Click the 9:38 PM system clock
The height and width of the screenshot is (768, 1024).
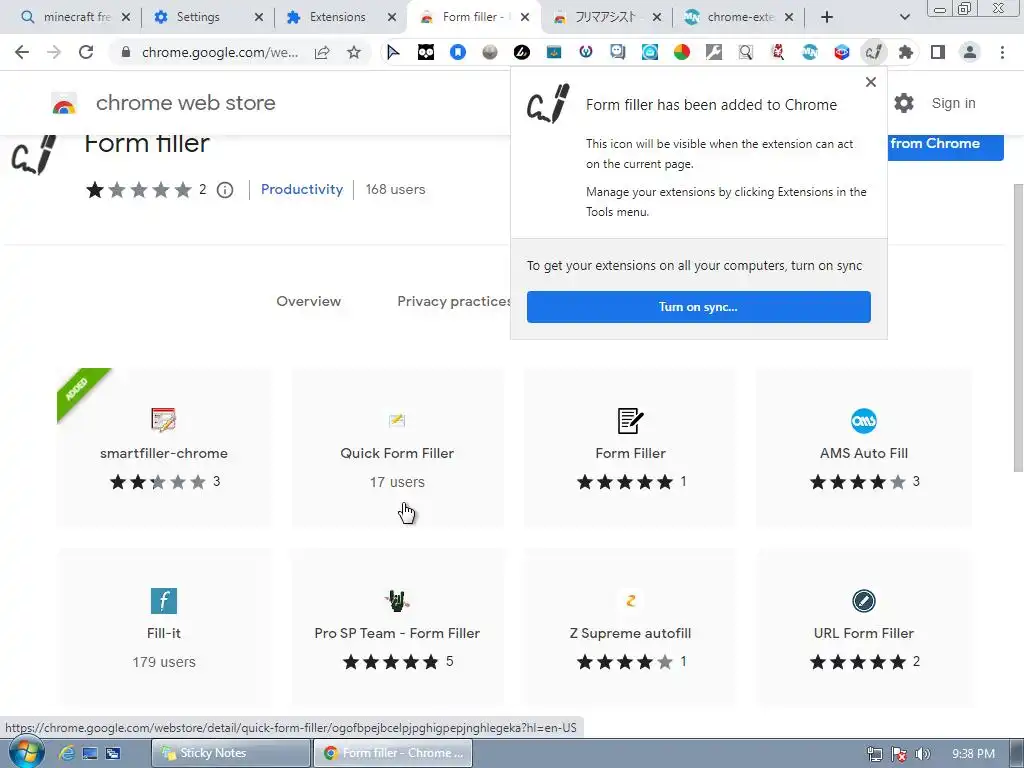click(x=973, y=754)
